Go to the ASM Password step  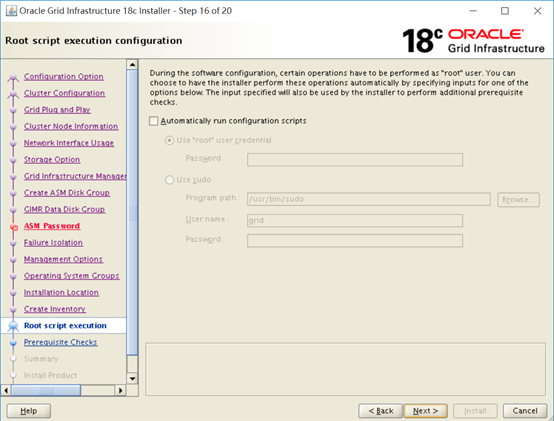pos(52,226)
